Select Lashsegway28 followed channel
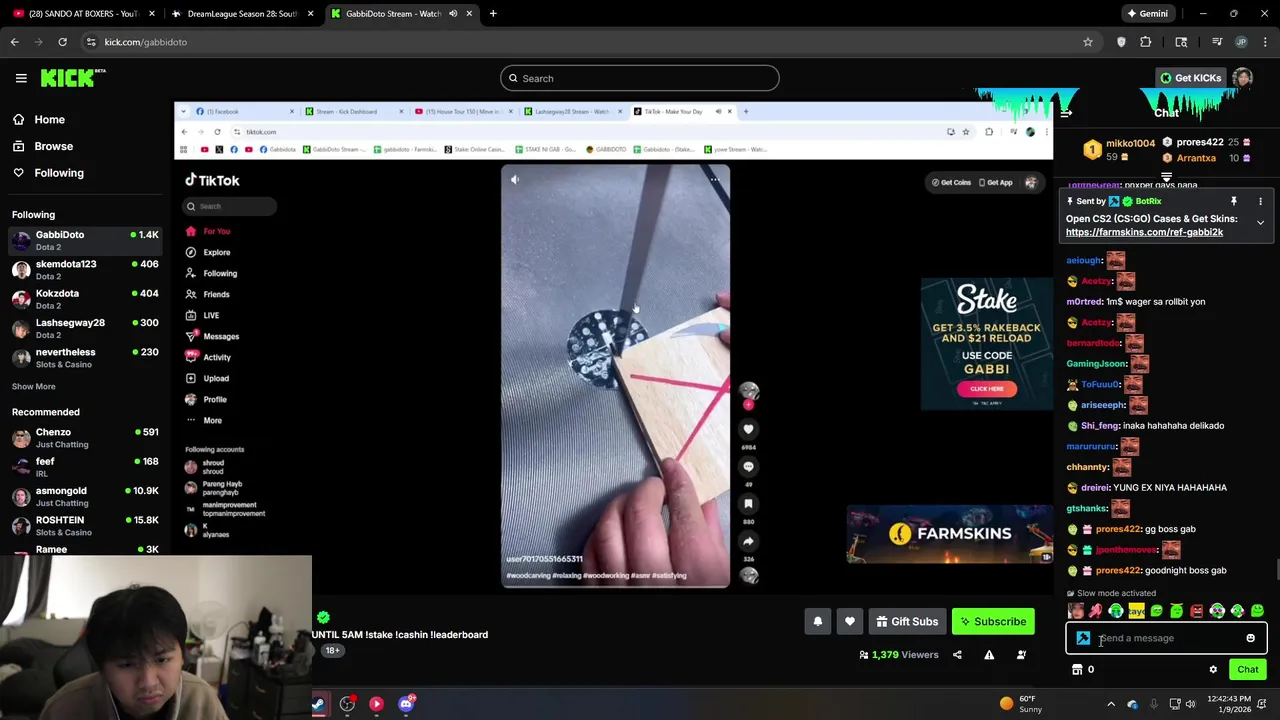The image size is (1280, 720). [x=86, y=328]
